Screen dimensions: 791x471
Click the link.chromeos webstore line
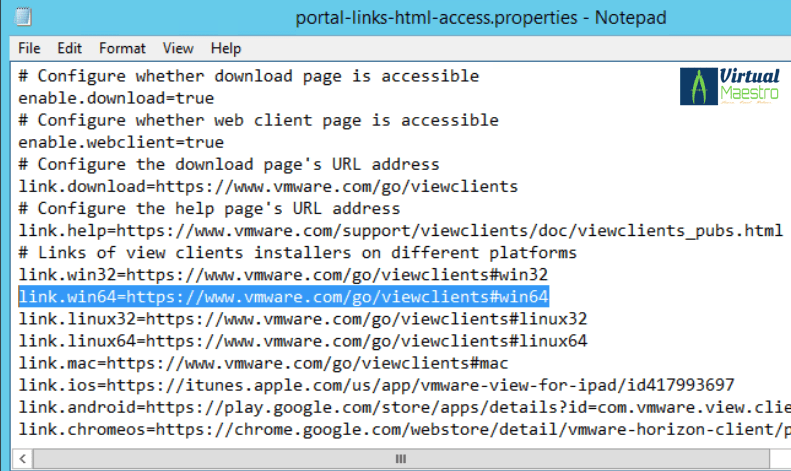(400, 429)
